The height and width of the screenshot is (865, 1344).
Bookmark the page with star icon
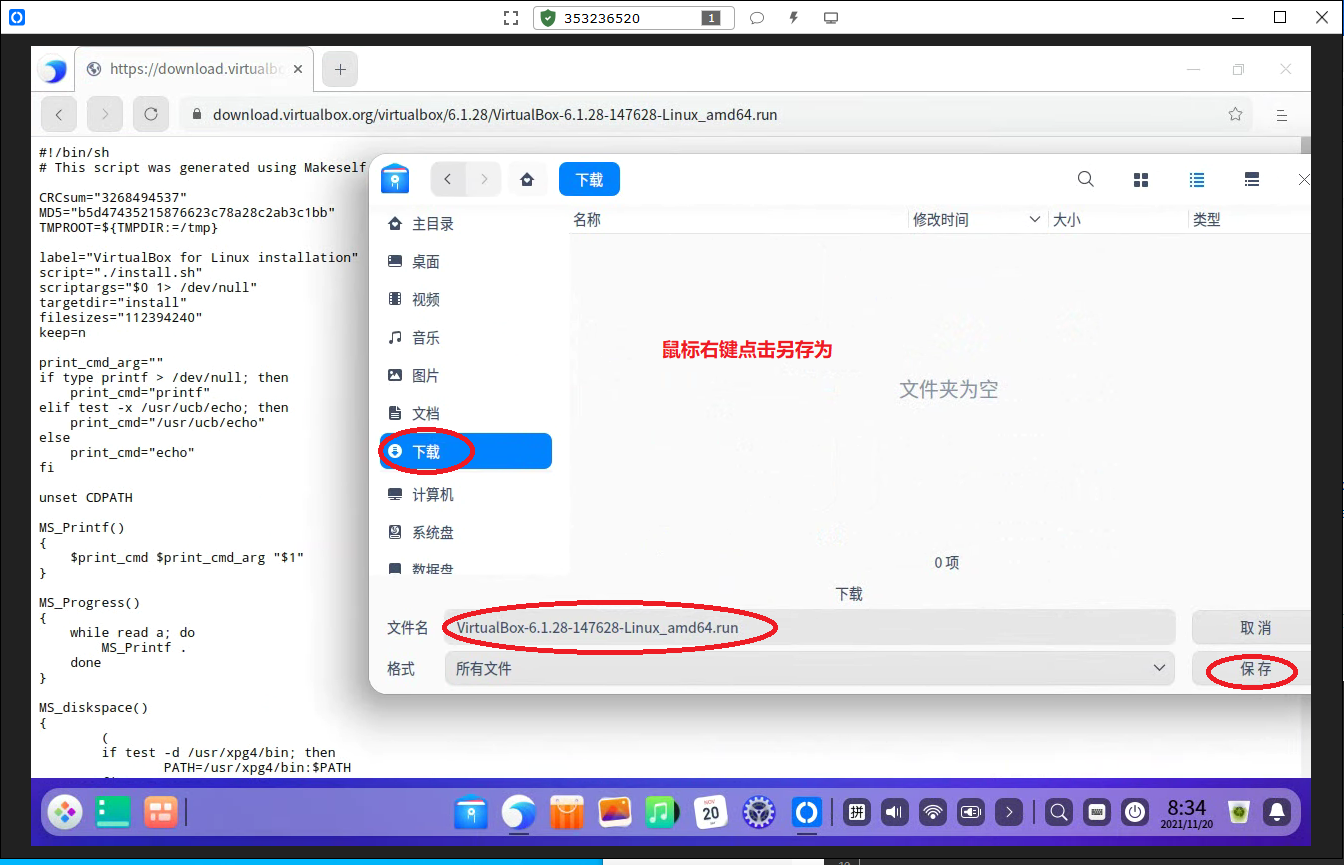[x=1236, y=114]
